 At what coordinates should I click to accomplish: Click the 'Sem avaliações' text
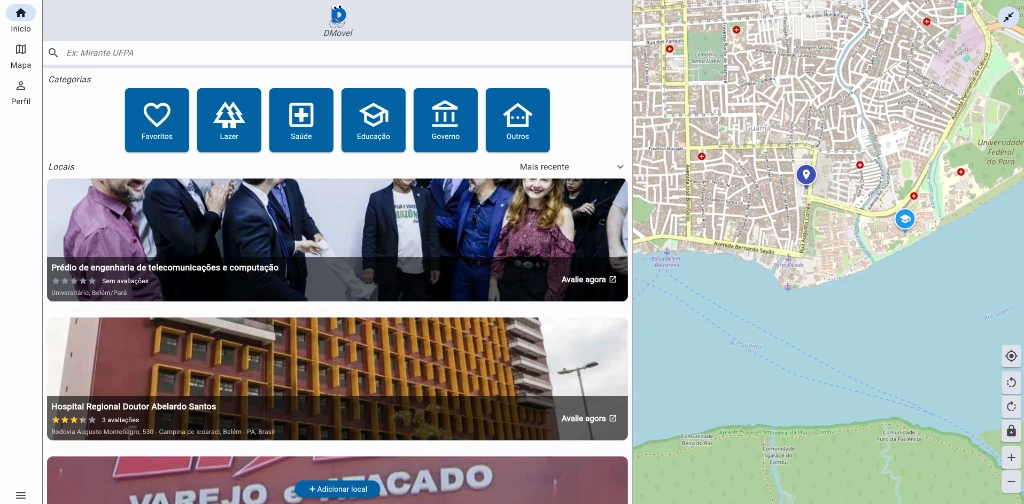pyautogui.click(x=125, y=281)
